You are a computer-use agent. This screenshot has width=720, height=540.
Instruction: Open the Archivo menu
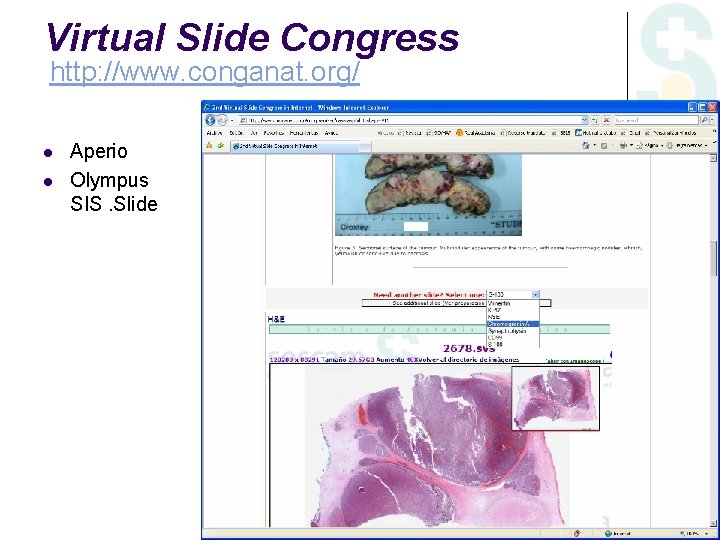(x=214, y=133)
